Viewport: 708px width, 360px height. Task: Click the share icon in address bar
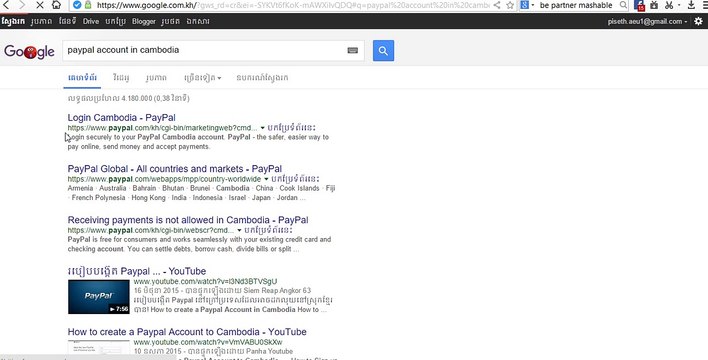click(x=497, y=5)
